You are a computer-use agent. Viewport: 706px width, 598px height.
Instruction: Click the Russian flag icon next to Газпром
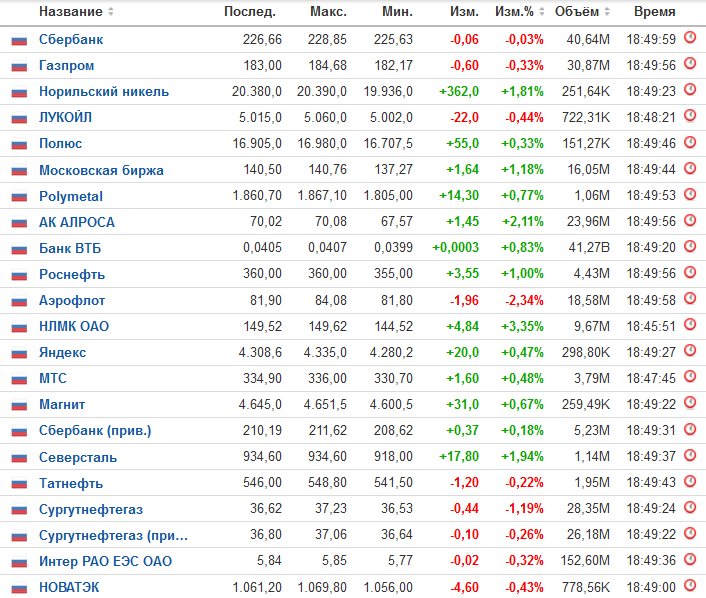19,67
